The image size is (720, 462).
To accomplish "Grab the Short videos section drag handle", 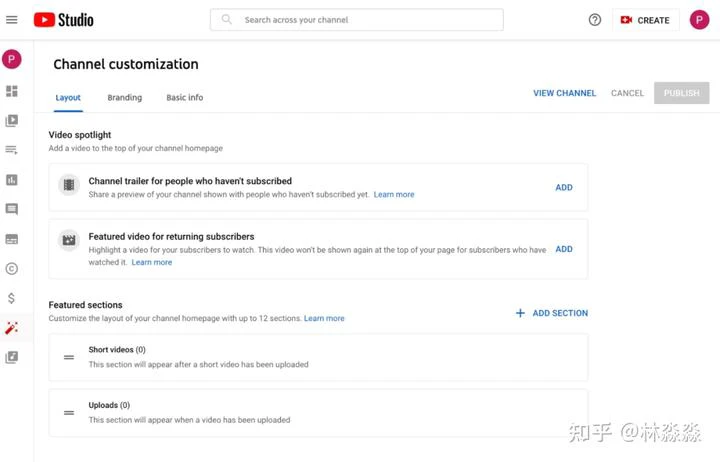I will 69,357.
